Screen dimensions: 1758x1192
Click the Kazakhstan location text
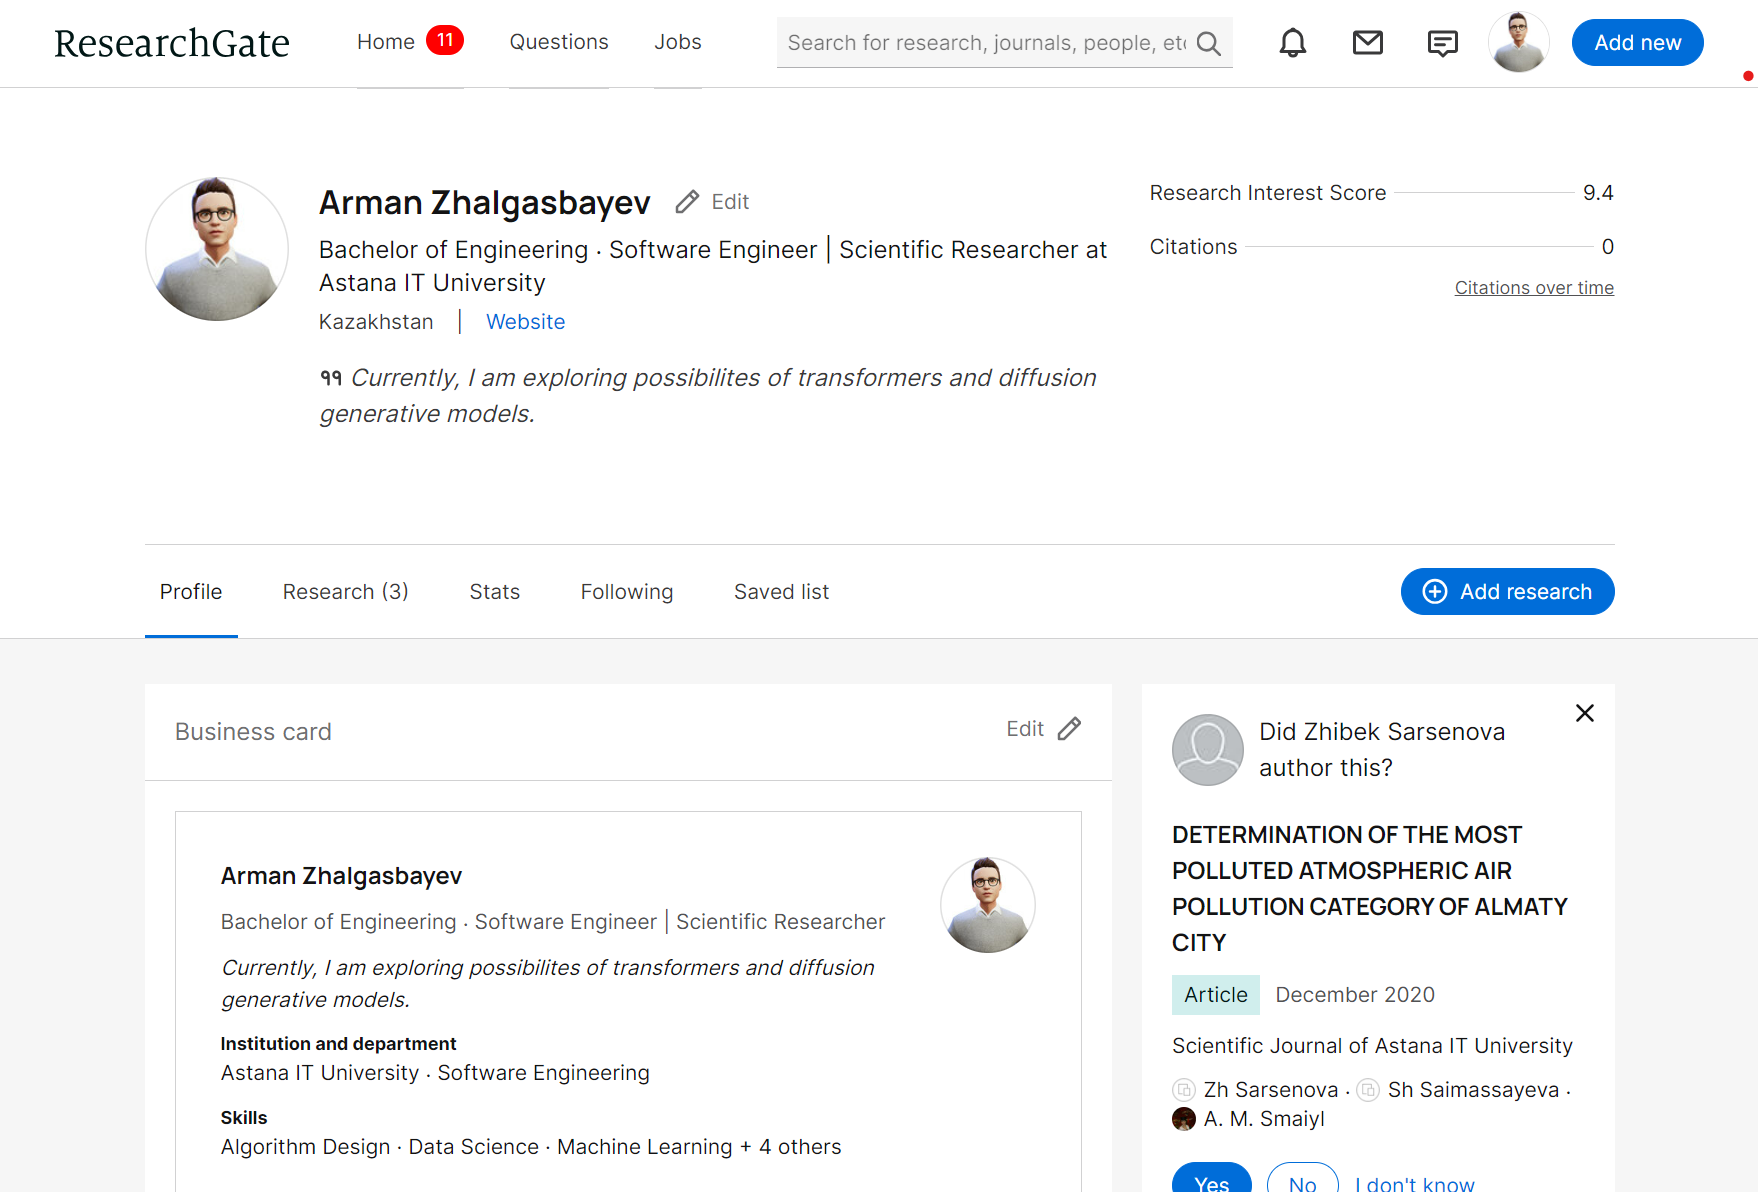(376, 322)
